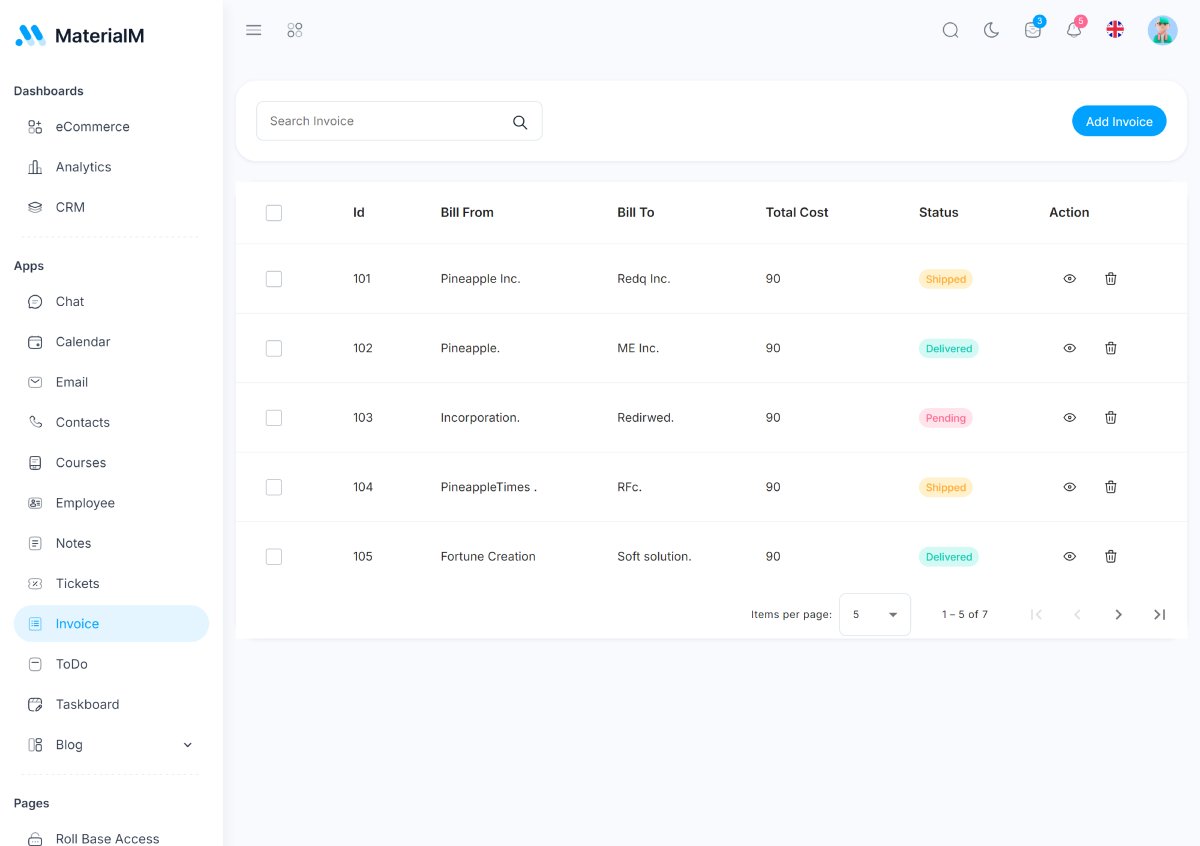Go to next page with arrow control

[1118, 614]
